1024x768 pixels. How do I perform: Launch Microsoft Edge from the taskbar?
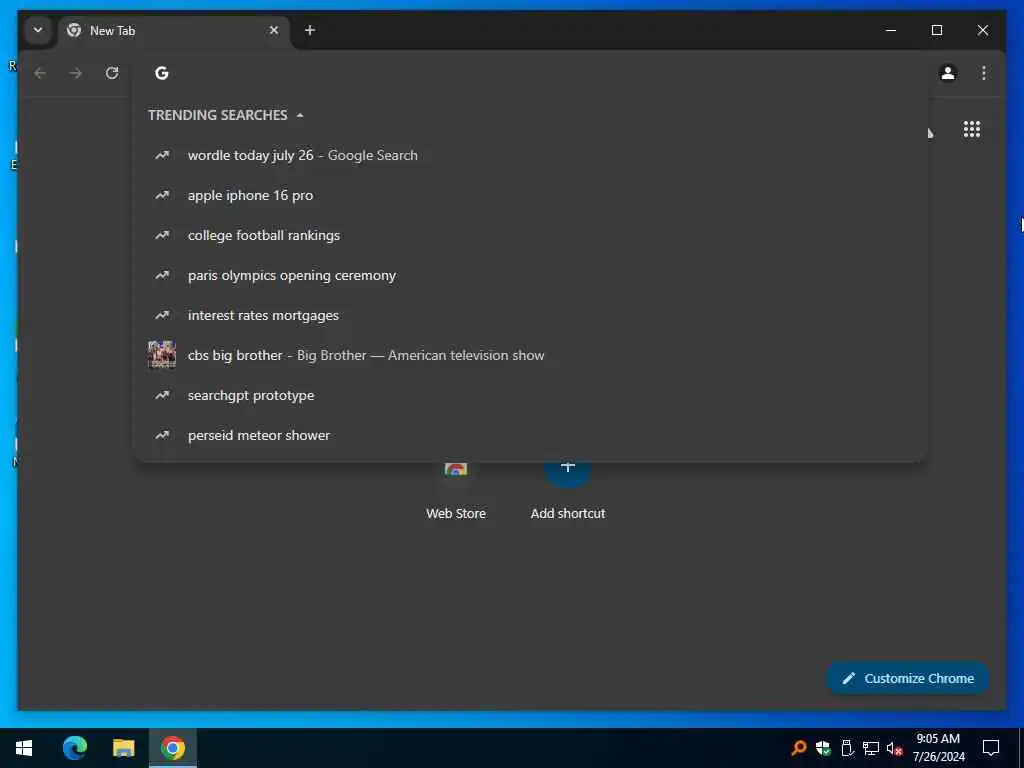(x=74, y=748)
